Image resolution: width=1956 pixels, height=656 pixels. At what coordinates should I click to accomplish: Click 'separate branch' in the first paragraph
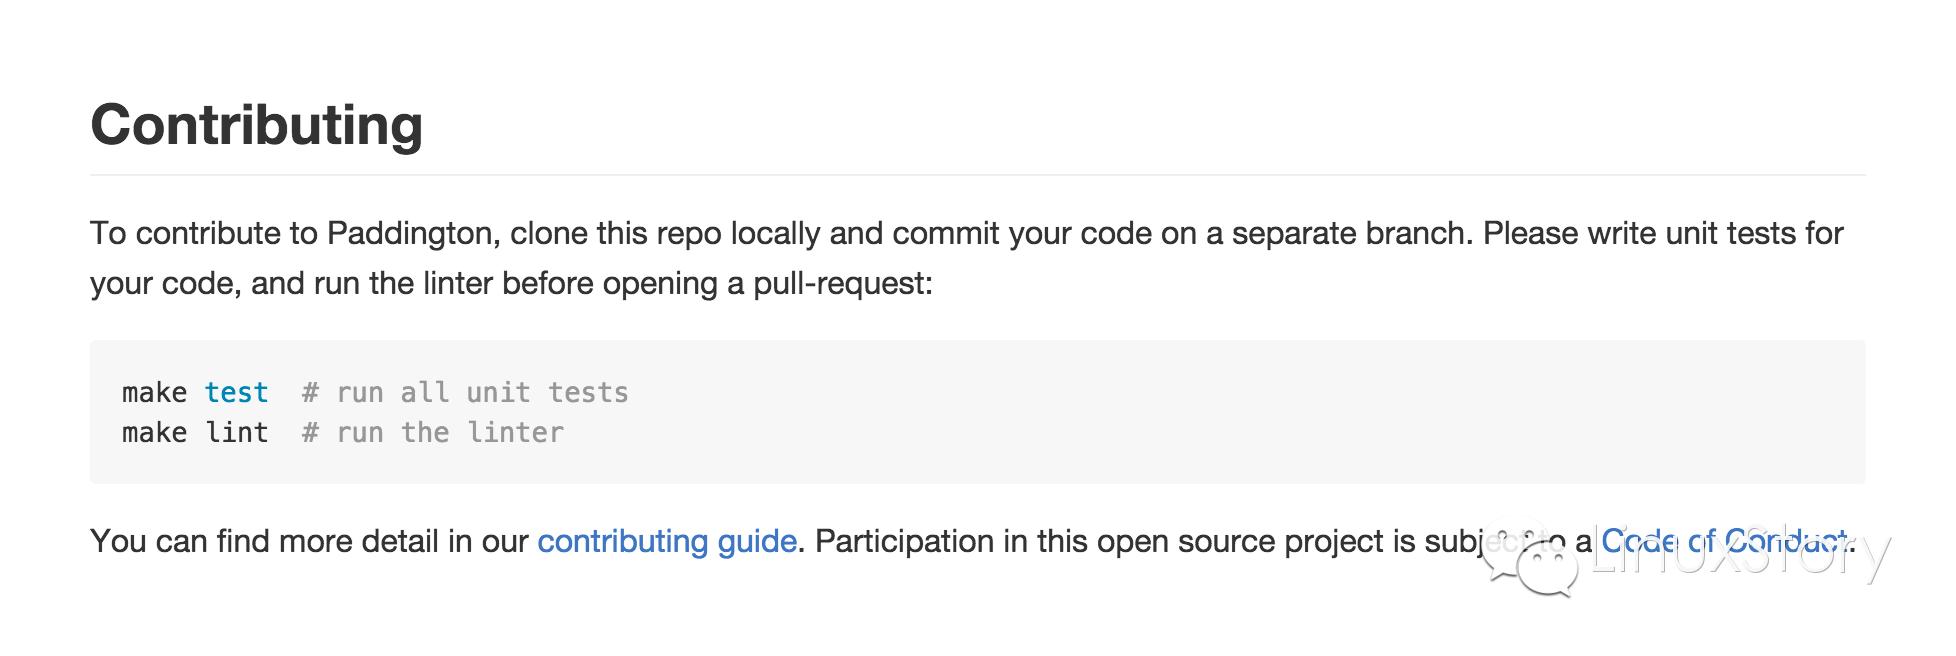[x=1352, y=233]
